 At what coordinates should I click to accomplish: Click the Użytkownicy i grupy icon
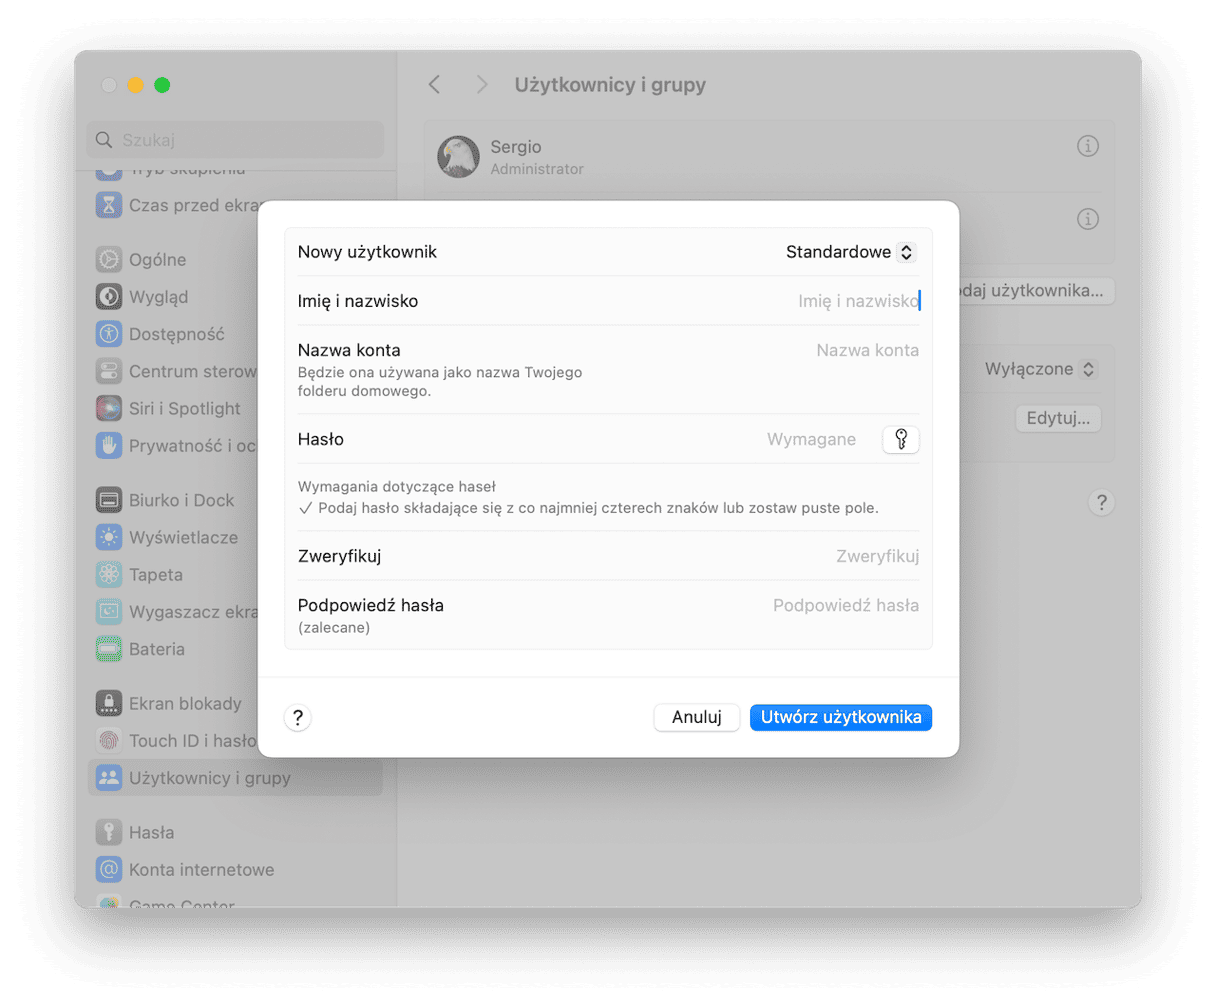[109, 777]
